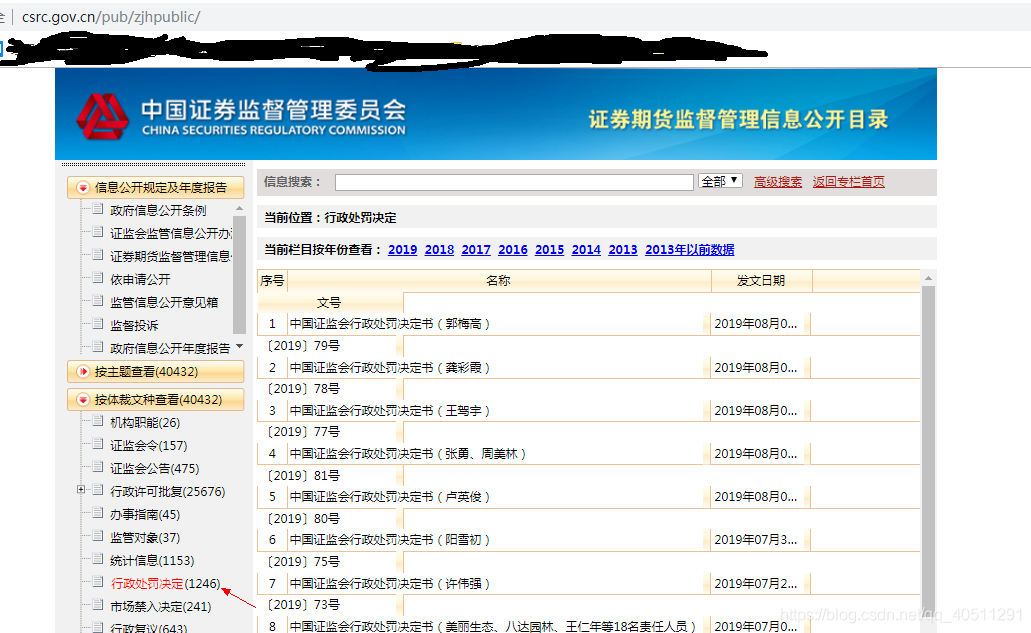Open 监督投诉 tree item
The image size is (1031, 633).
point(134,325)
